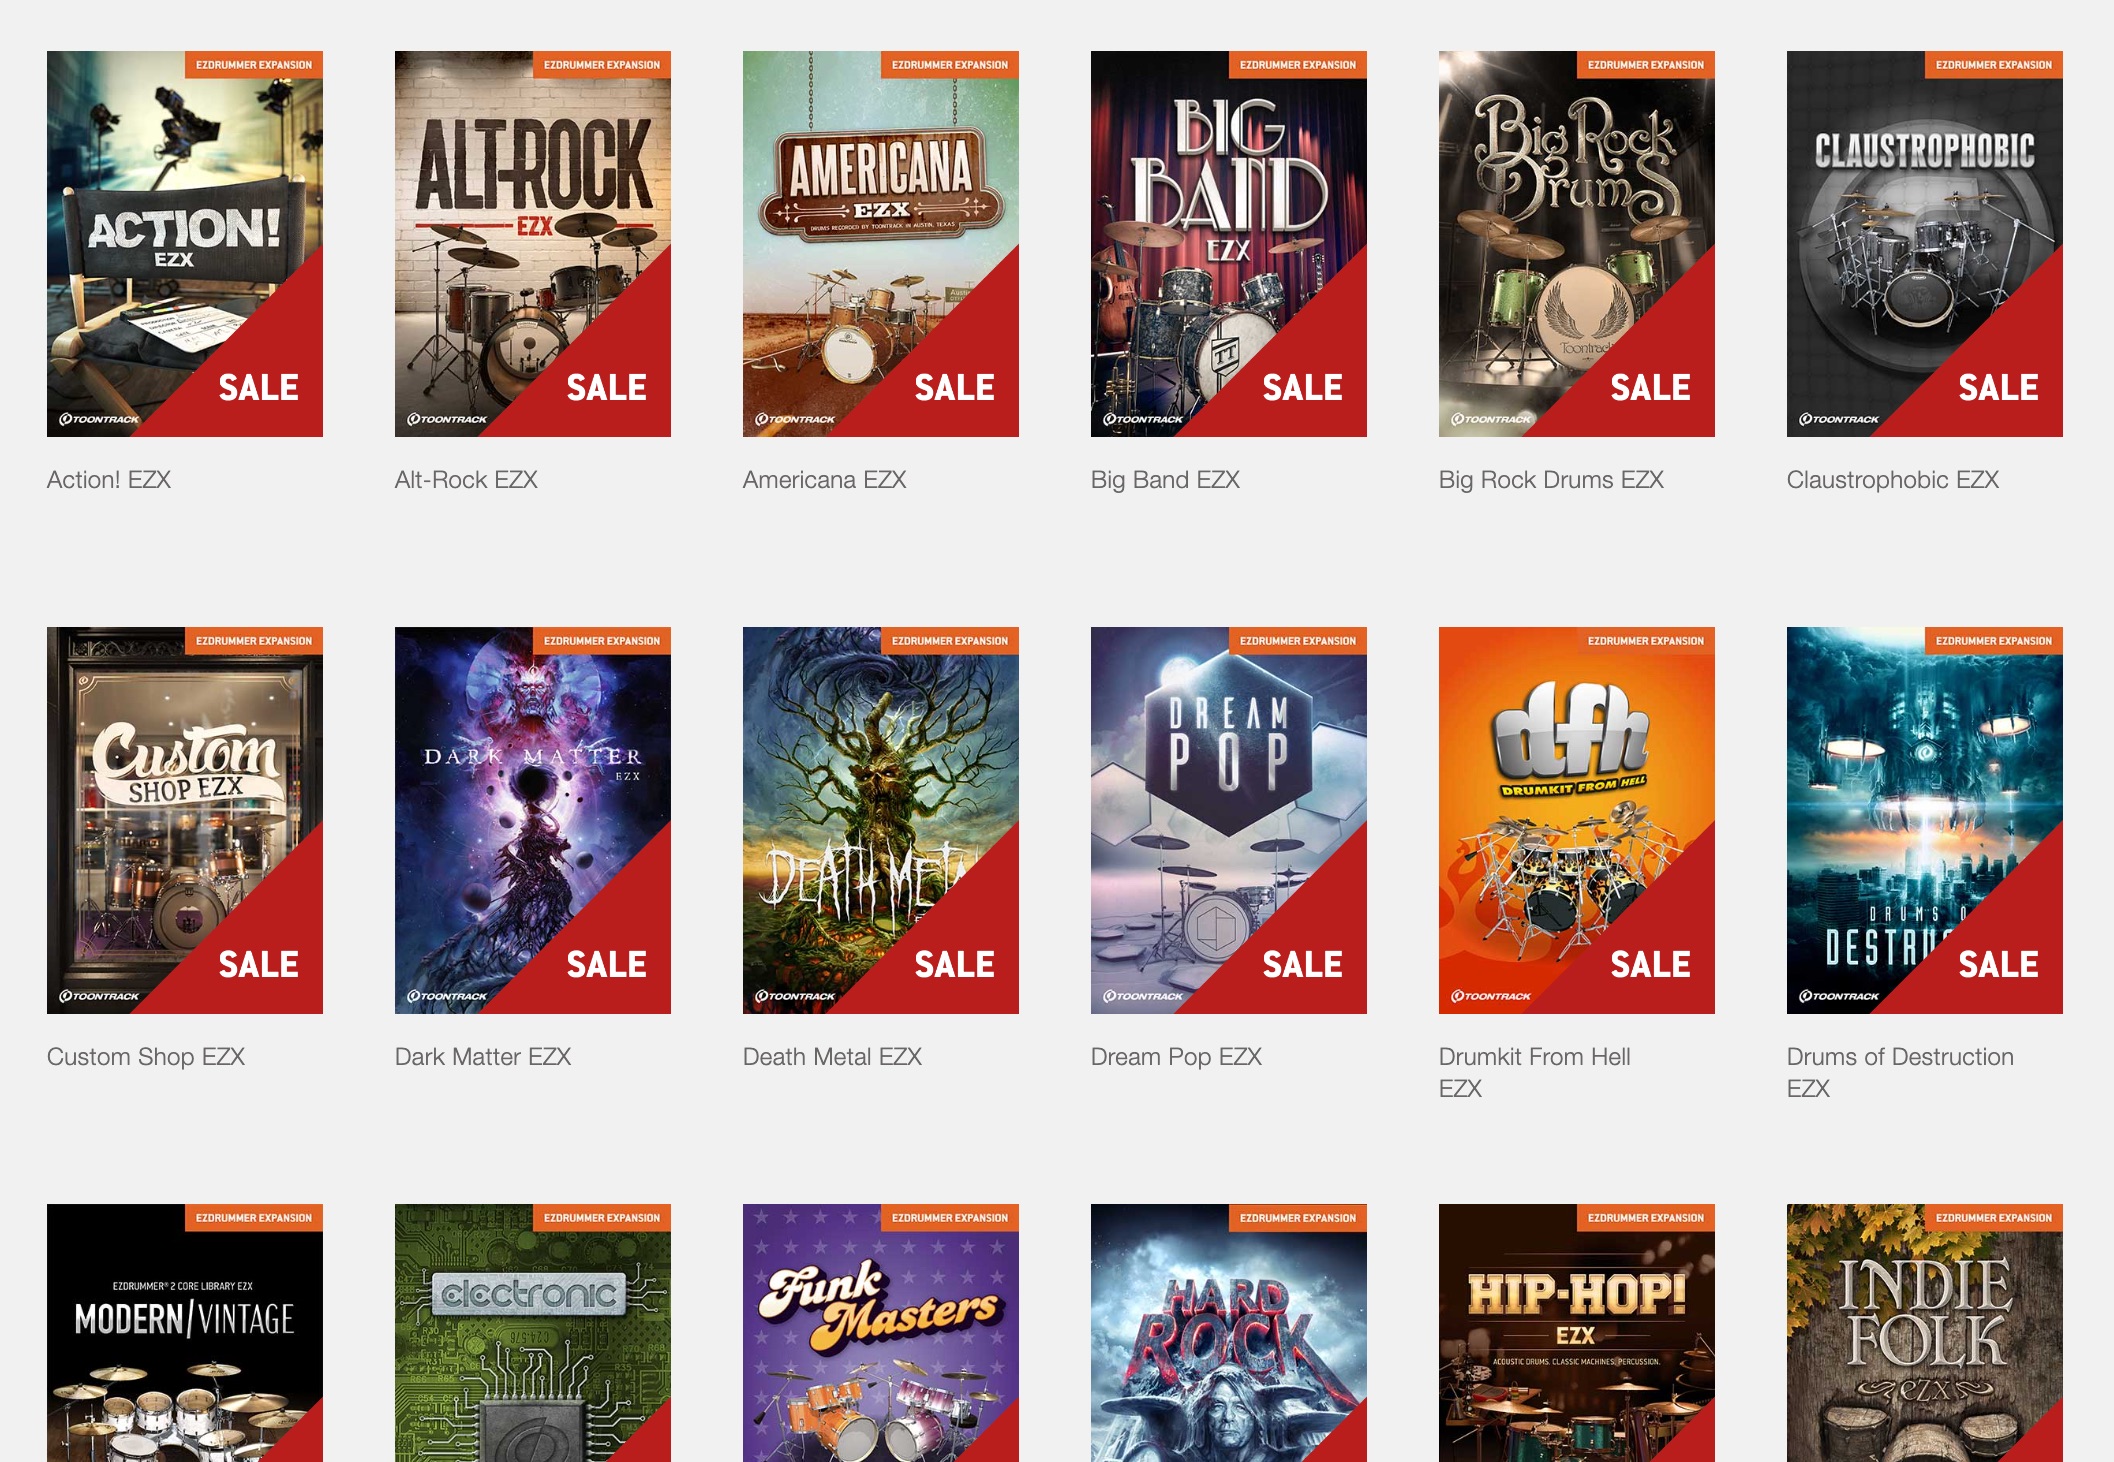Image resolution: width=2114 pixels, height=1462 pixels.
Task: Open the Action! EZX product thumbnail
Action: coord(185,244)
